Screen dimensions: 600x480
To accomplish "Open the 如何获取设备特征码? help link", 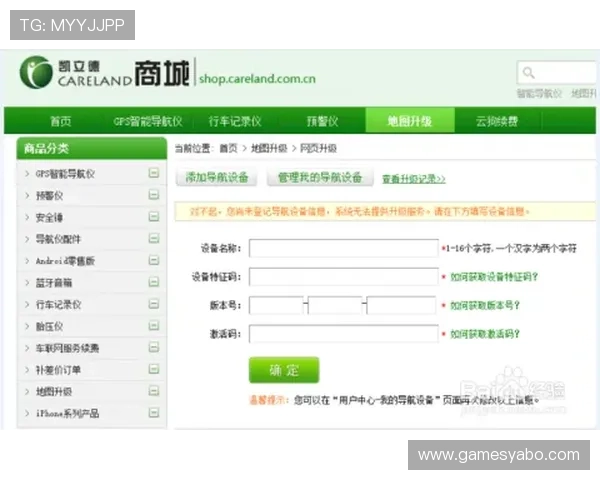I will pos(494,277).
